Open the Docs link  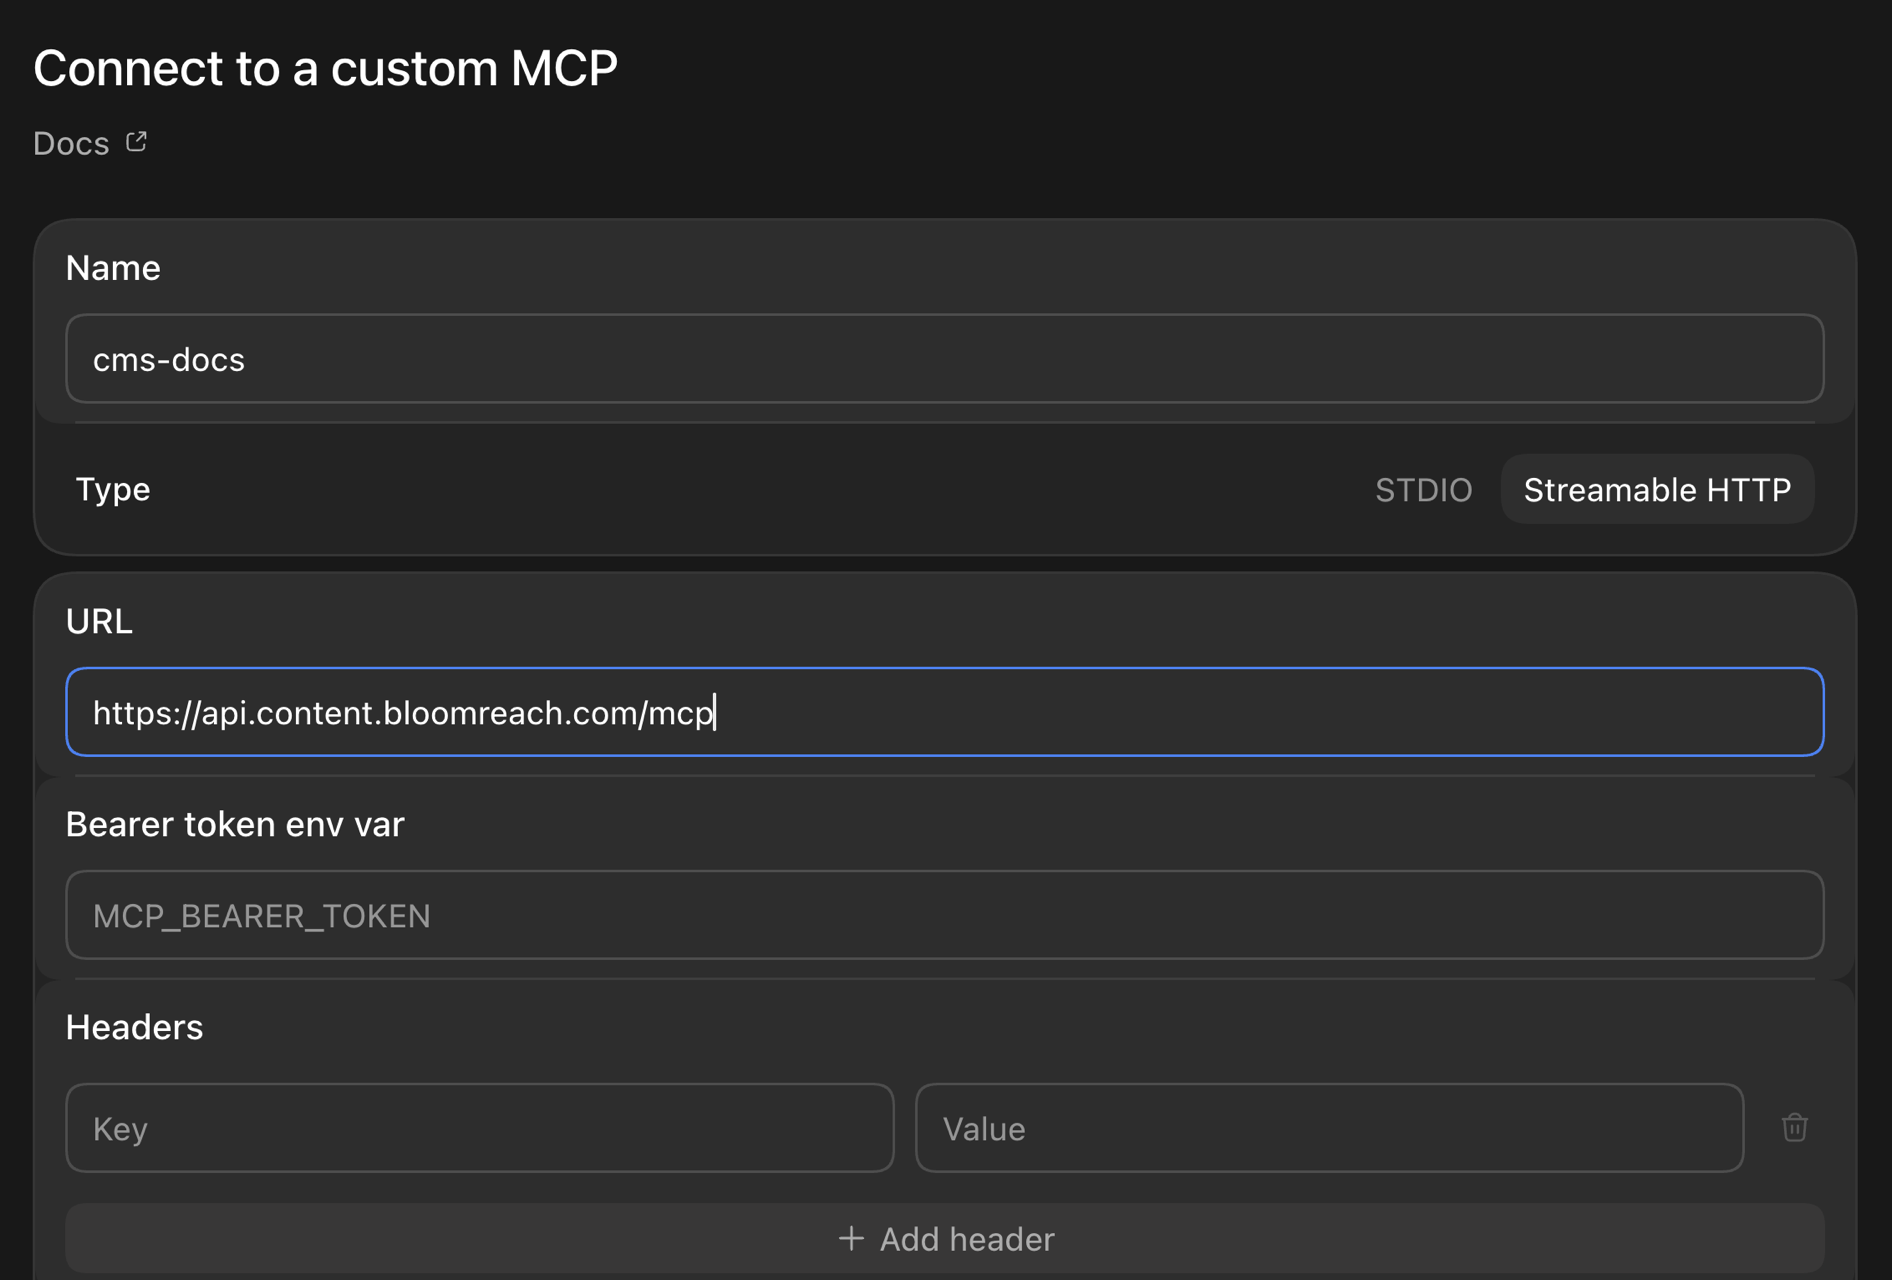pyautogui.click(x=71, y=143)
